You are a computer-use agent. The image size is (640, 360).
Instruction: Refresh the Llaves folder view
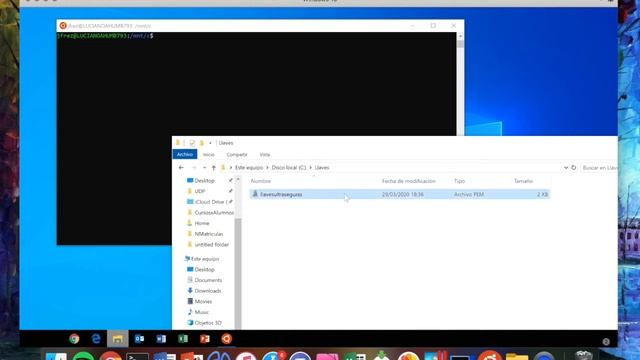[573, 168]
